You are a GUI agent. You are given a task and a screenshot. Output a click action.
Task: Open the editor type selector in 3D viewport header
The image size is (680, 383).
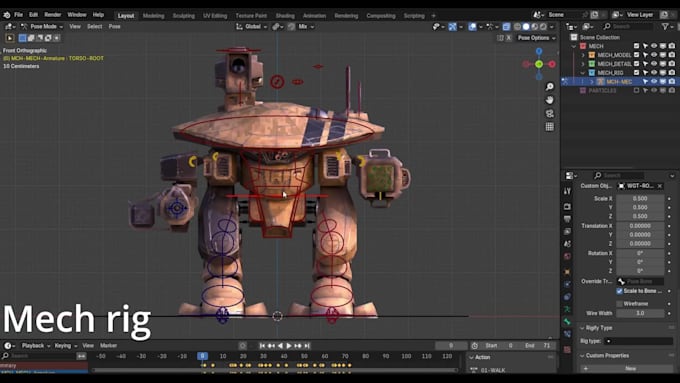tap(10, 26)
